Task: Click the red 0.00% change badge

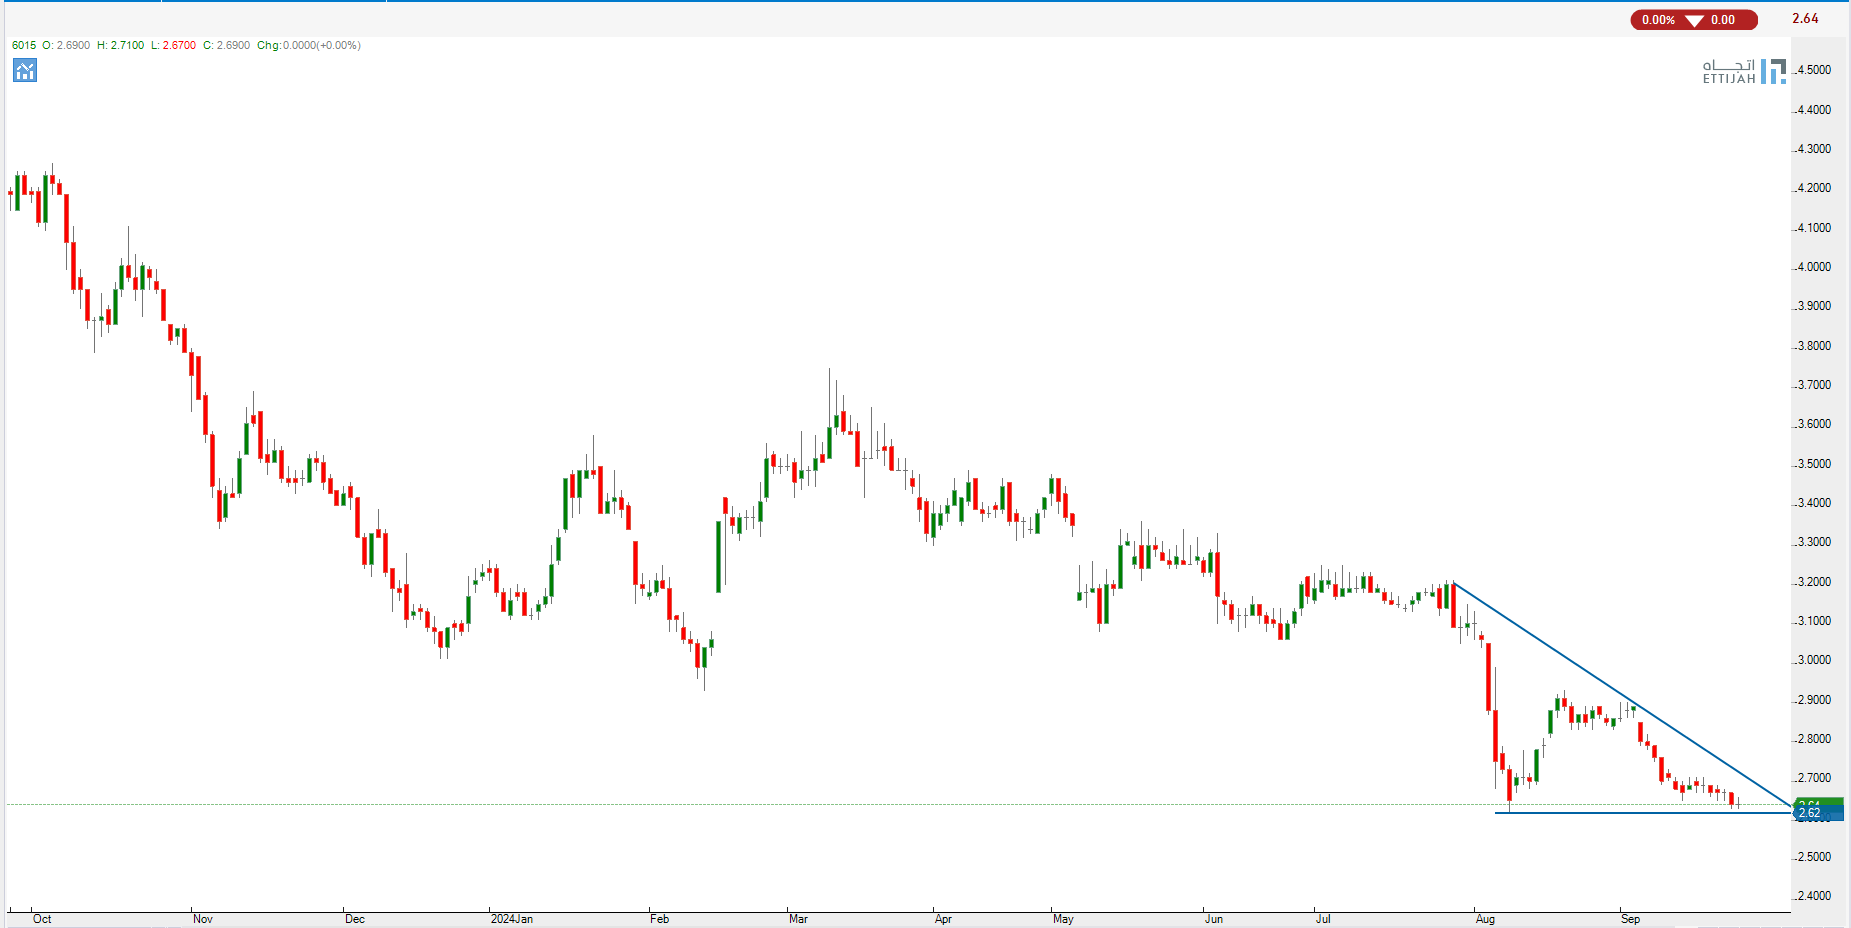Action: coord(1658,20)
